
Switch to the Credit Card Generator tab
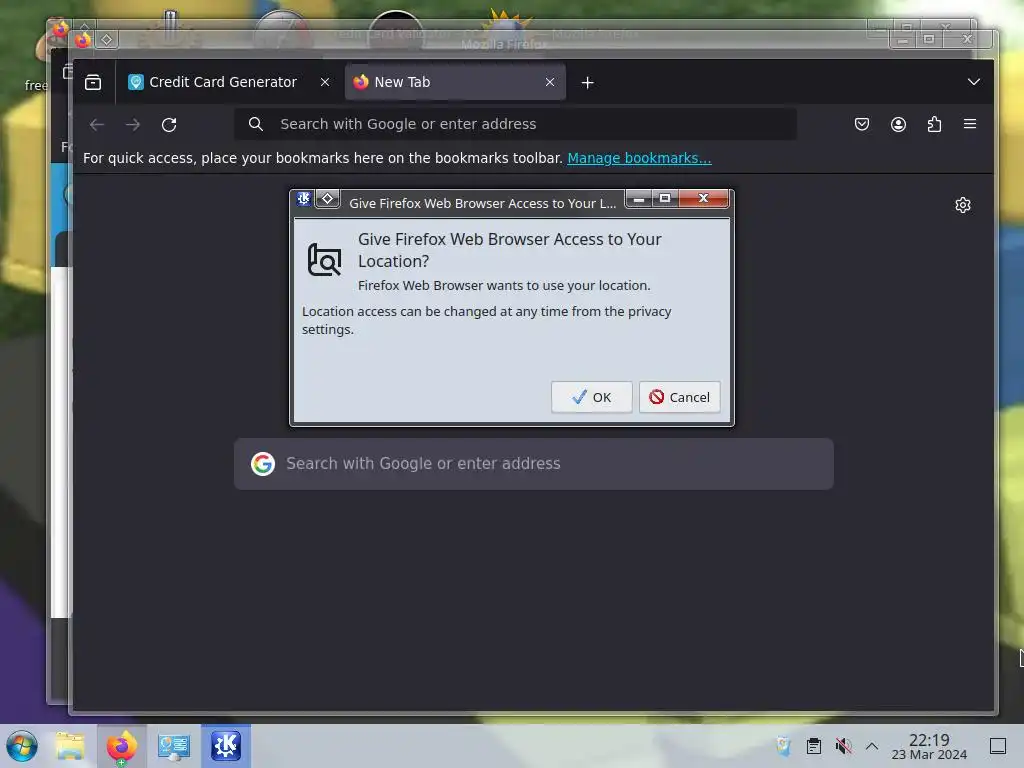coord(223,82)
